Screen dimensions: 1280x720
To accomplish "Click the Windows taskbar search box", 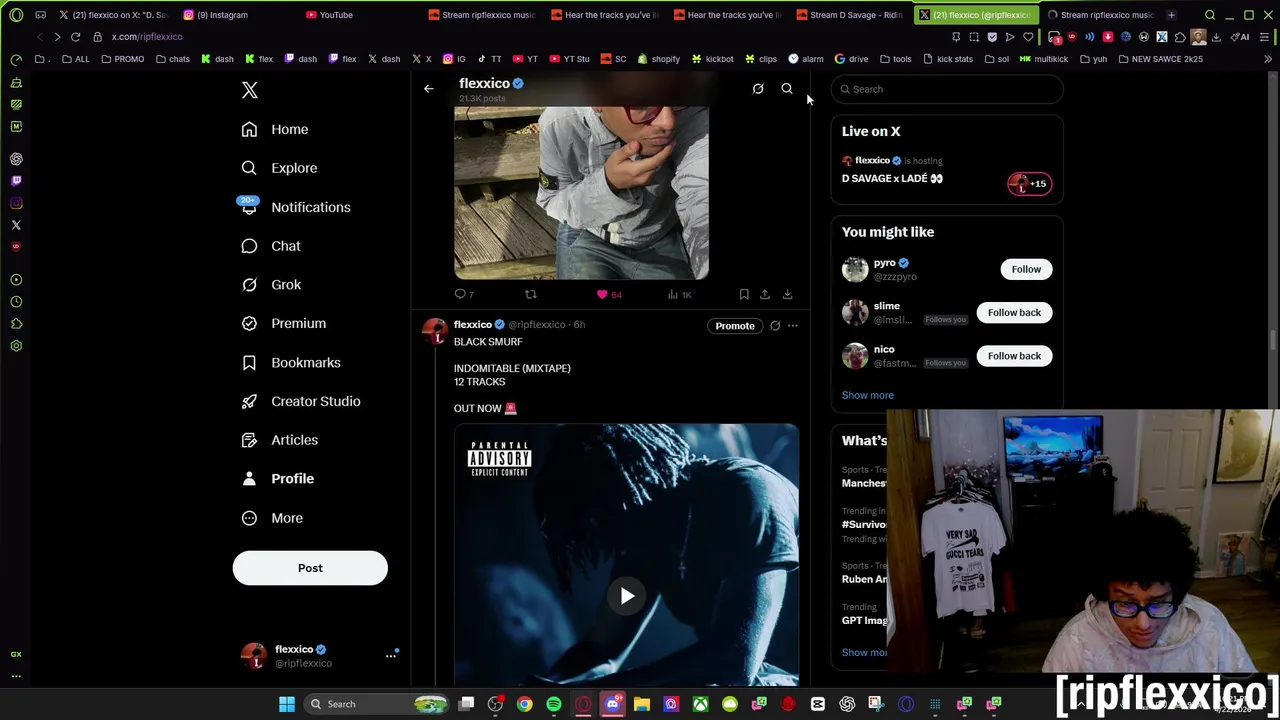I will pos(378,704).
